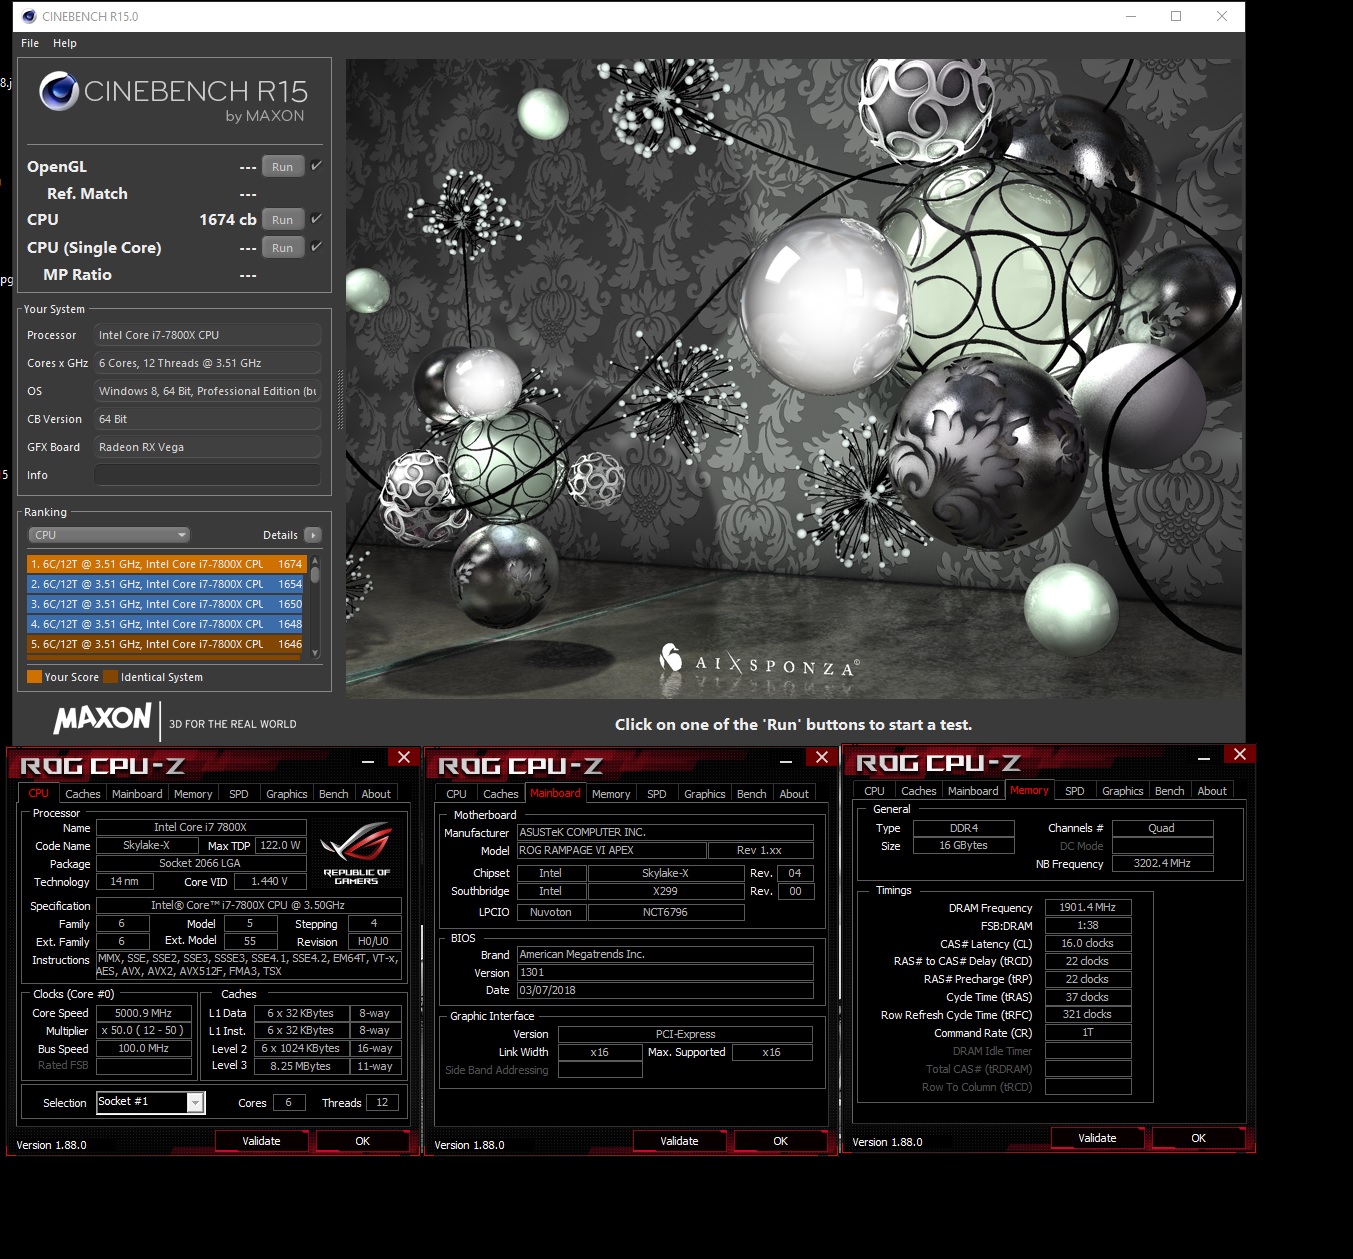Select ranking entry with score 1648
Screen dimensions: 1353x1259
pyautogui.click(x=166, y=624)
